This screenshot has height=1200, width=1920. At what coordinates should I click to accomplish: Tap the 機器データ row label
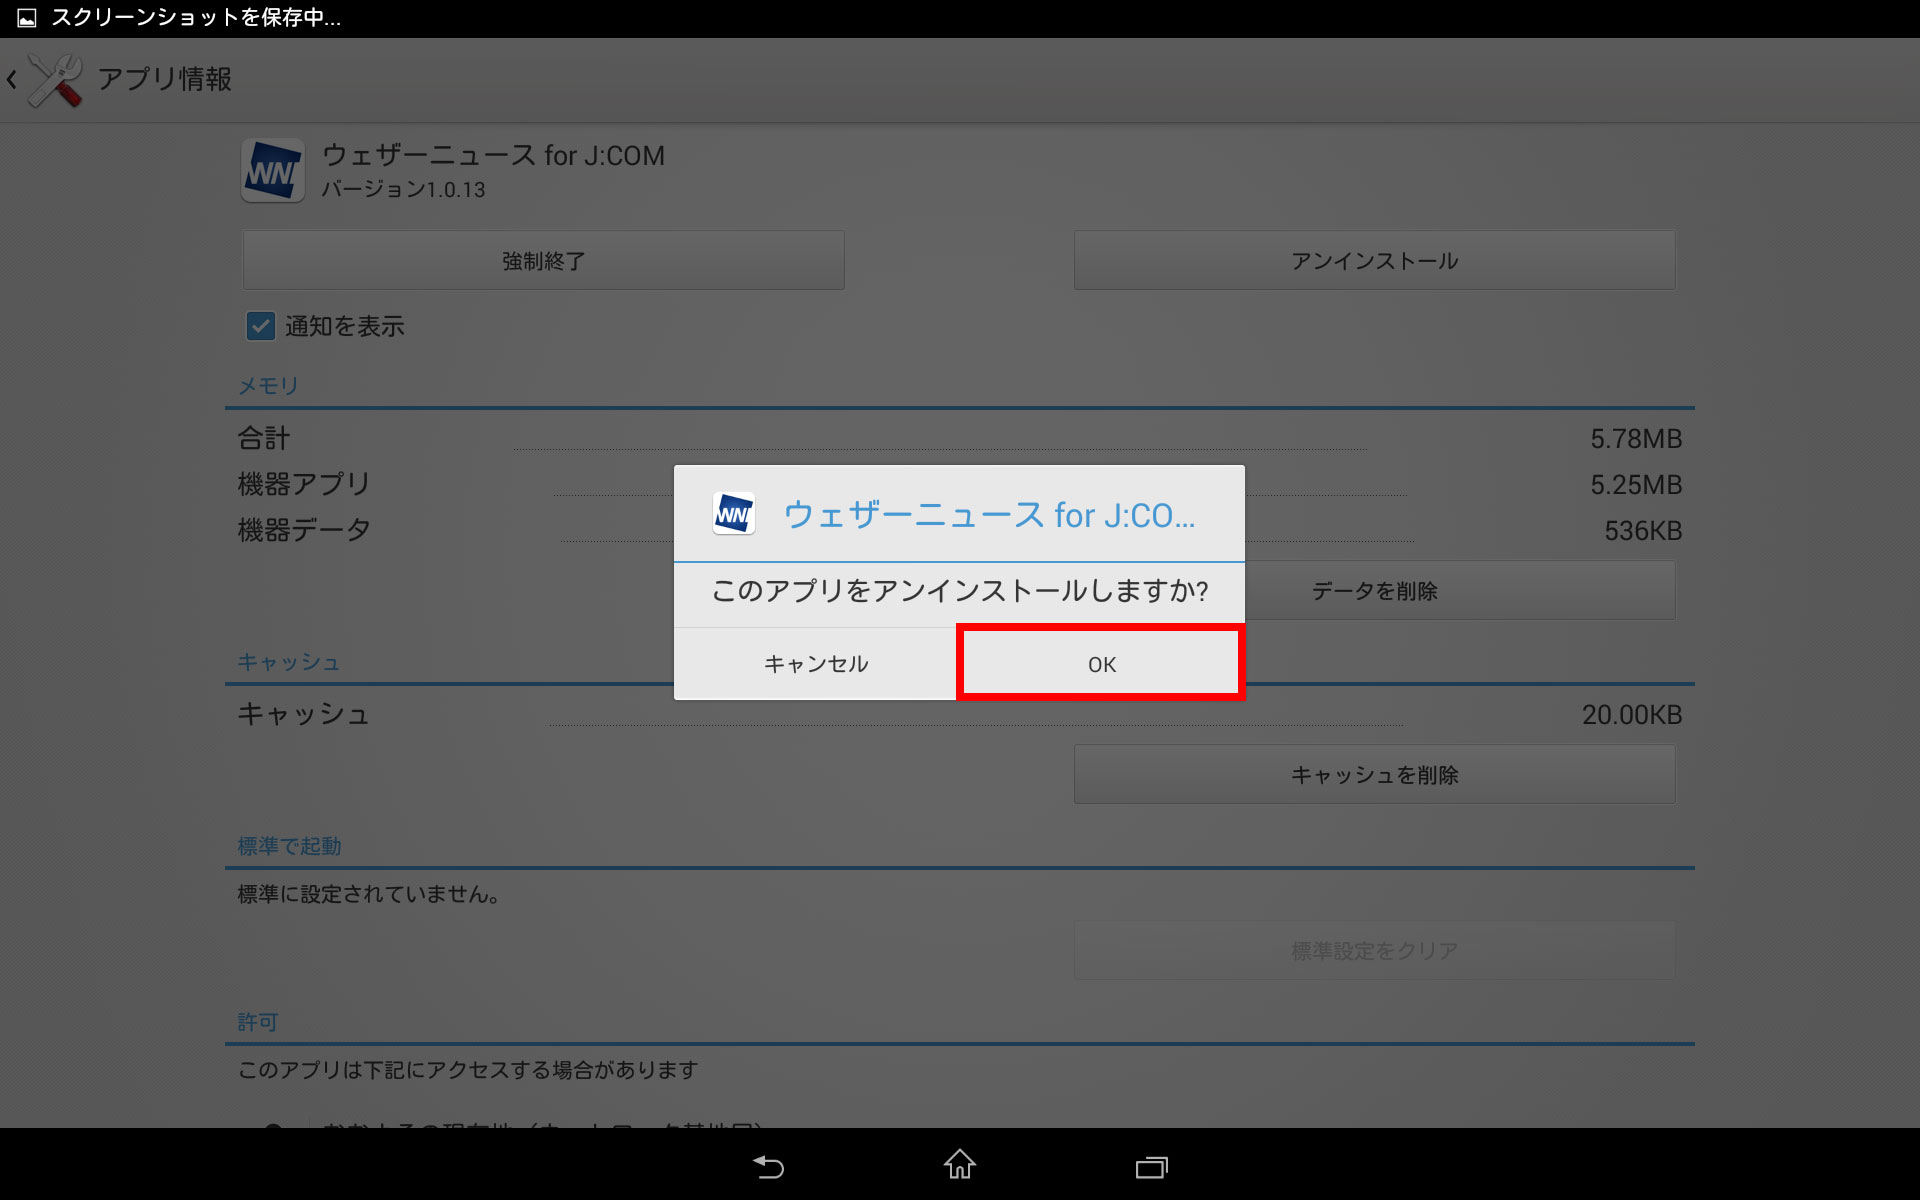[x=304, y=530]
